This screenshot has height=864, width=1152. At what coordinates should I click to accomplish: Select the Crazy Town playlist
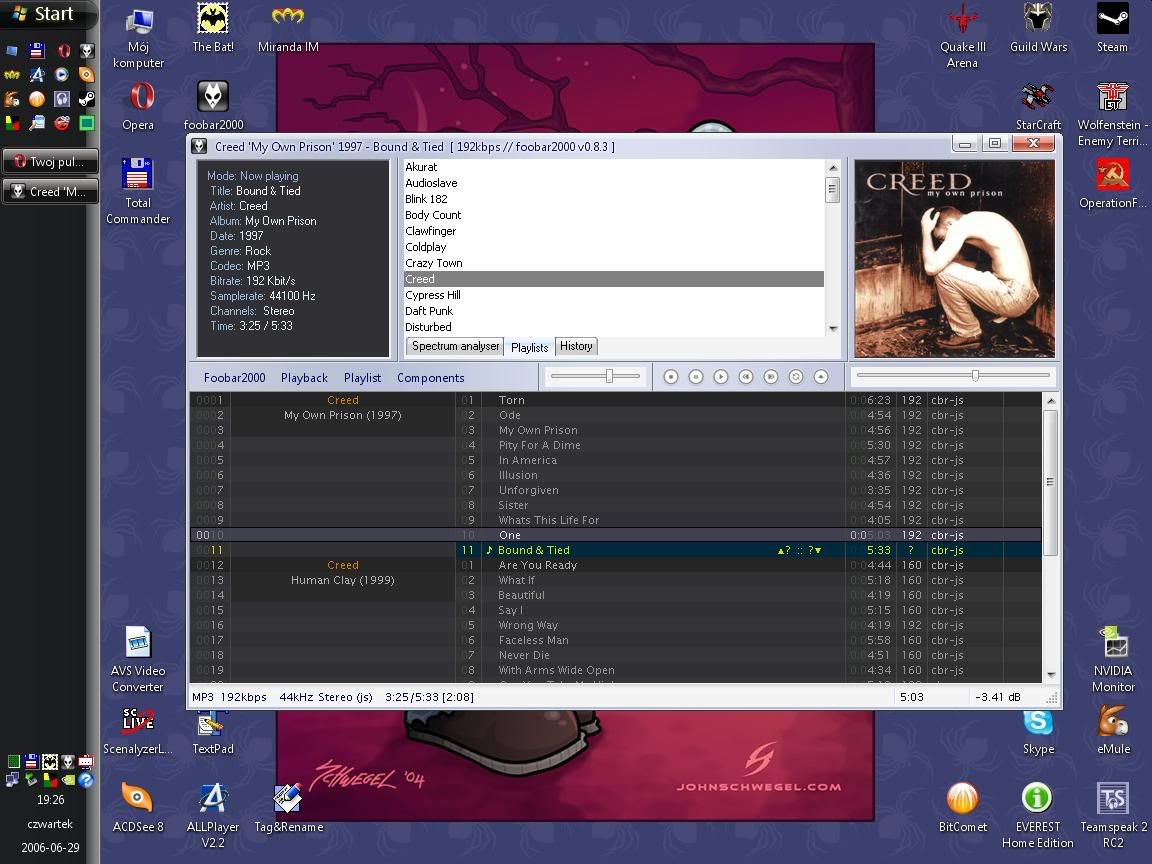point(613,263)
